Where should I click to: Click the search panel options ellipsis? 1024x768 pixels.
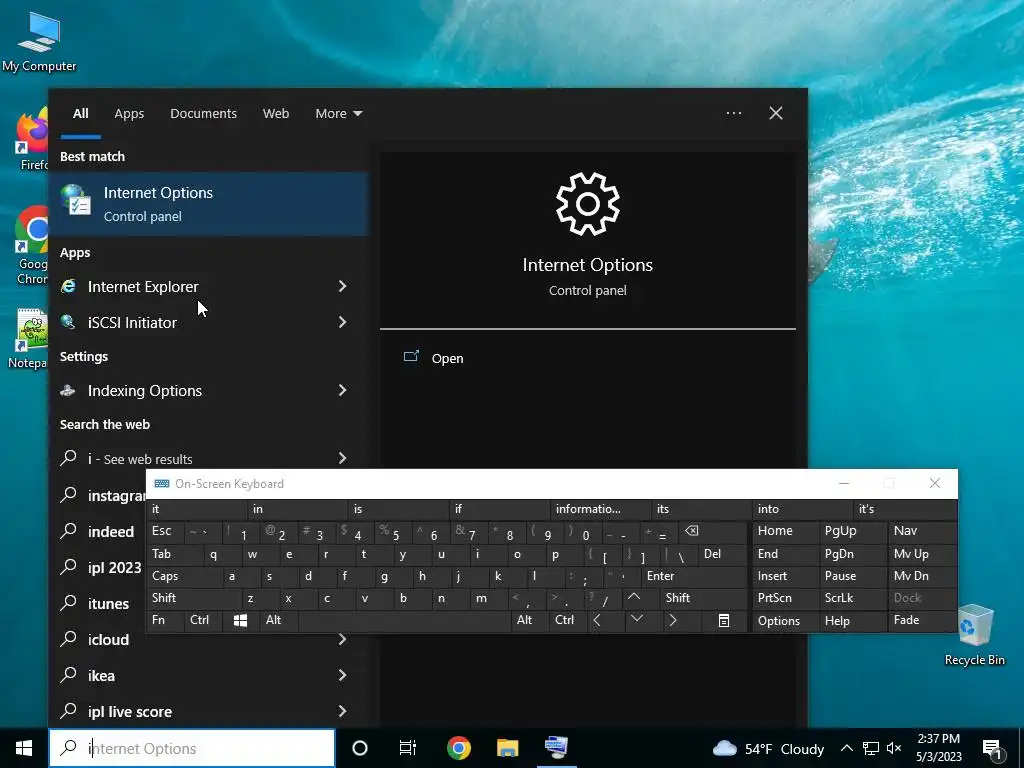734,113
